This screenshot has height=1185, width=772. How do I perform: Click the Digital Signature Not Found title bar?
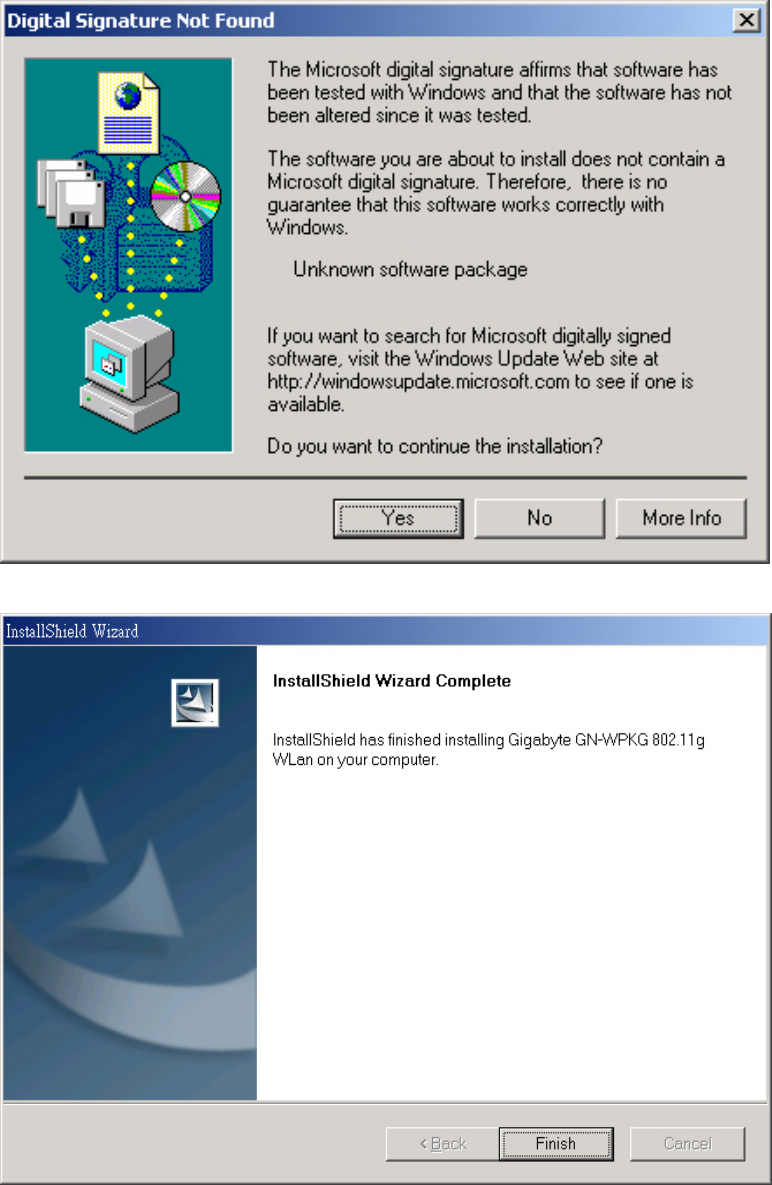[370, 20]
